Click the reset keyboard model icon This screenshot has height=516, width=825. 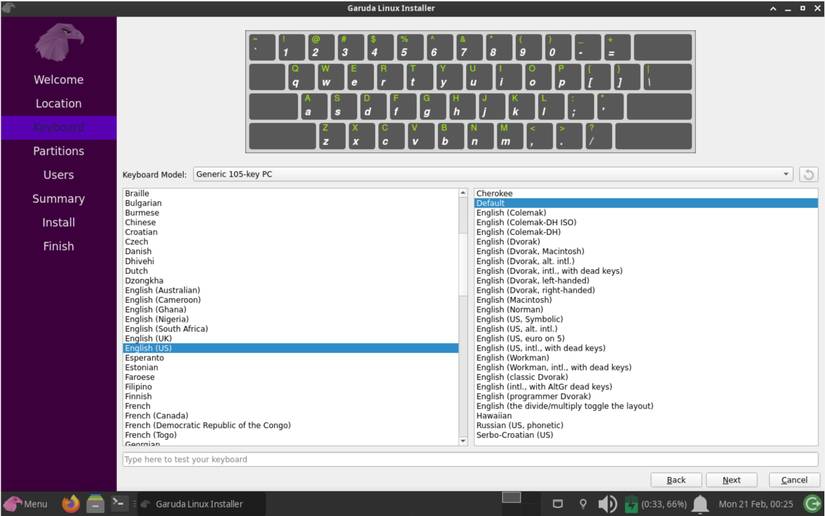pyautogui.click(x=808, y=174)
